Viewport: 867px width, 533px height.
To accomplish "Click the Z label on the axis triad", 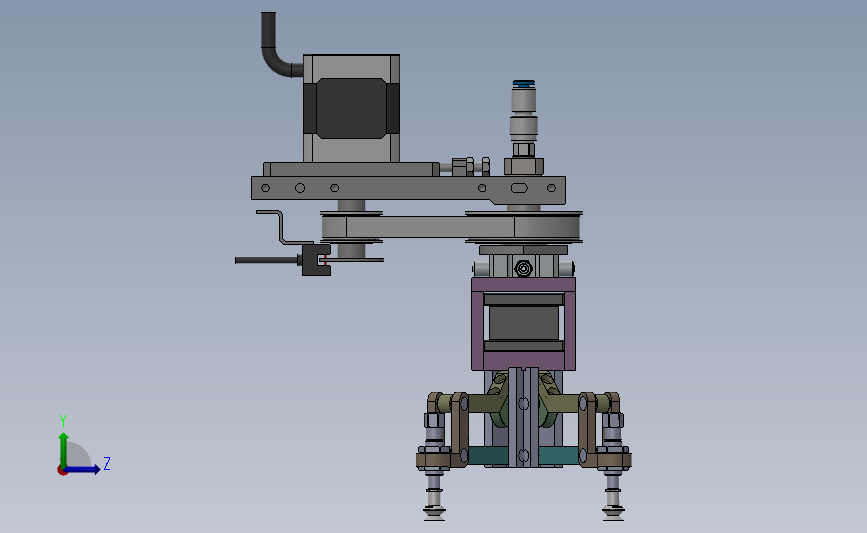I will tap(107, 463).
